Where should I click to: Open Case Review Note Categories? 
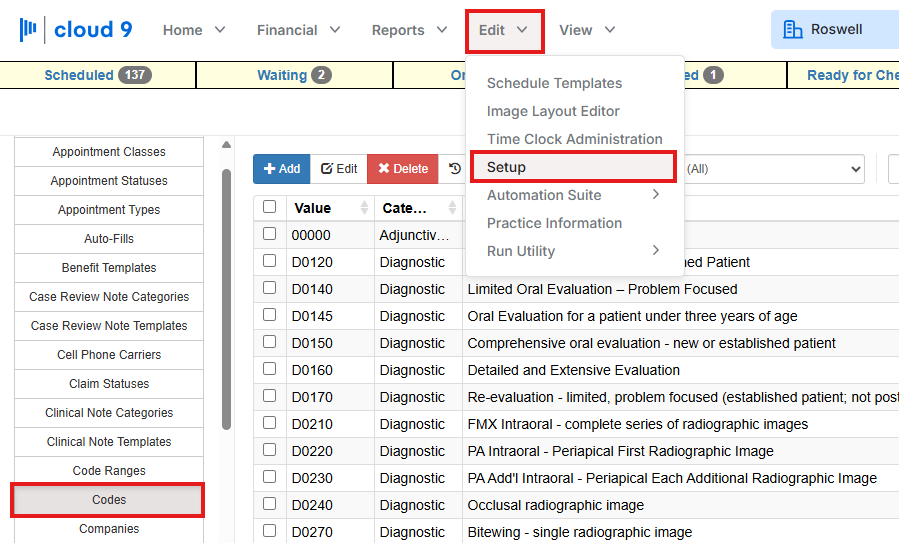[109, 296]
